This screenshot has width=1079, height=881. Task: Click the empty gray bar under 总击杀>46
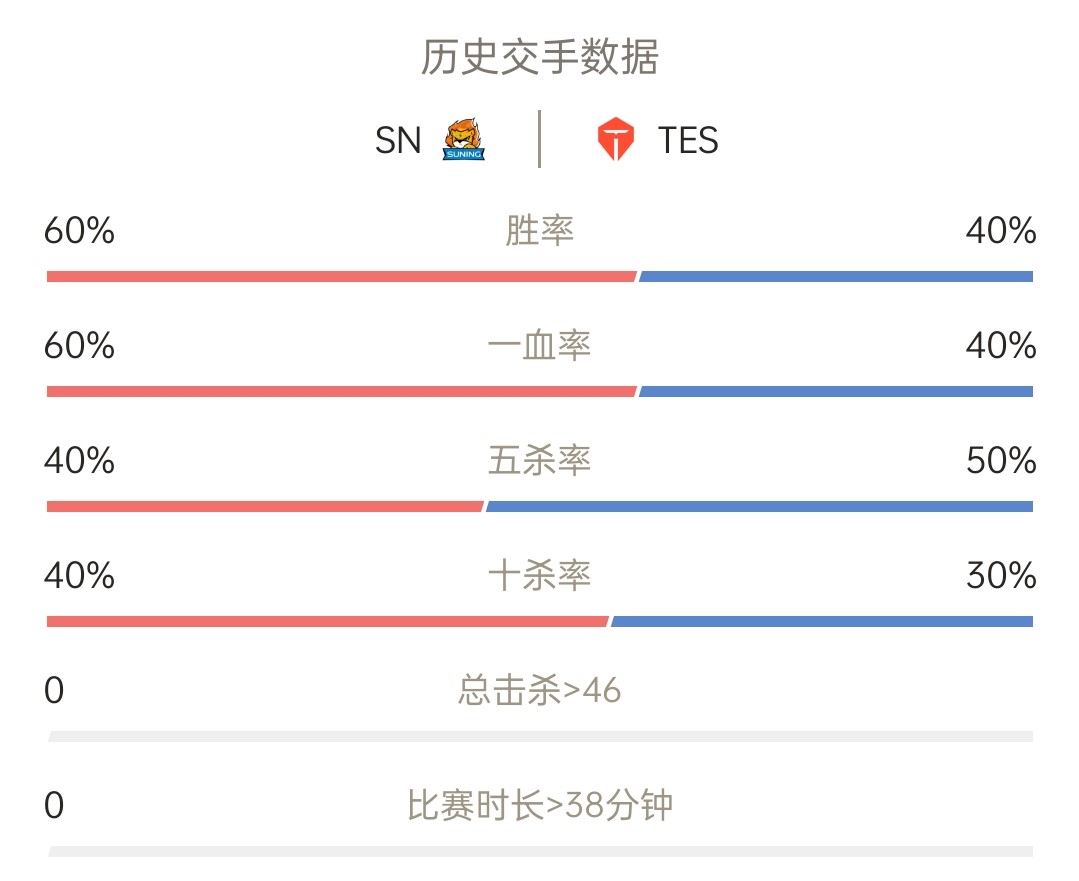coord(540,736)
